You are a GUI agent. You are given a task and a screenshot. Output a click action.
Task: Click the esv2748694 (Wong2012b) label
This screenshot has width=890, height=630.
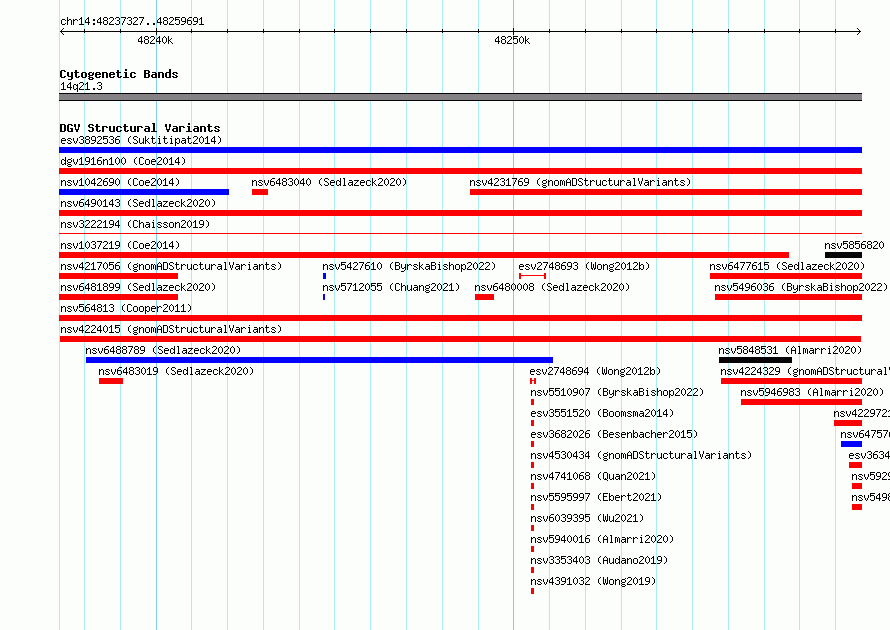[x=595, y=371]
